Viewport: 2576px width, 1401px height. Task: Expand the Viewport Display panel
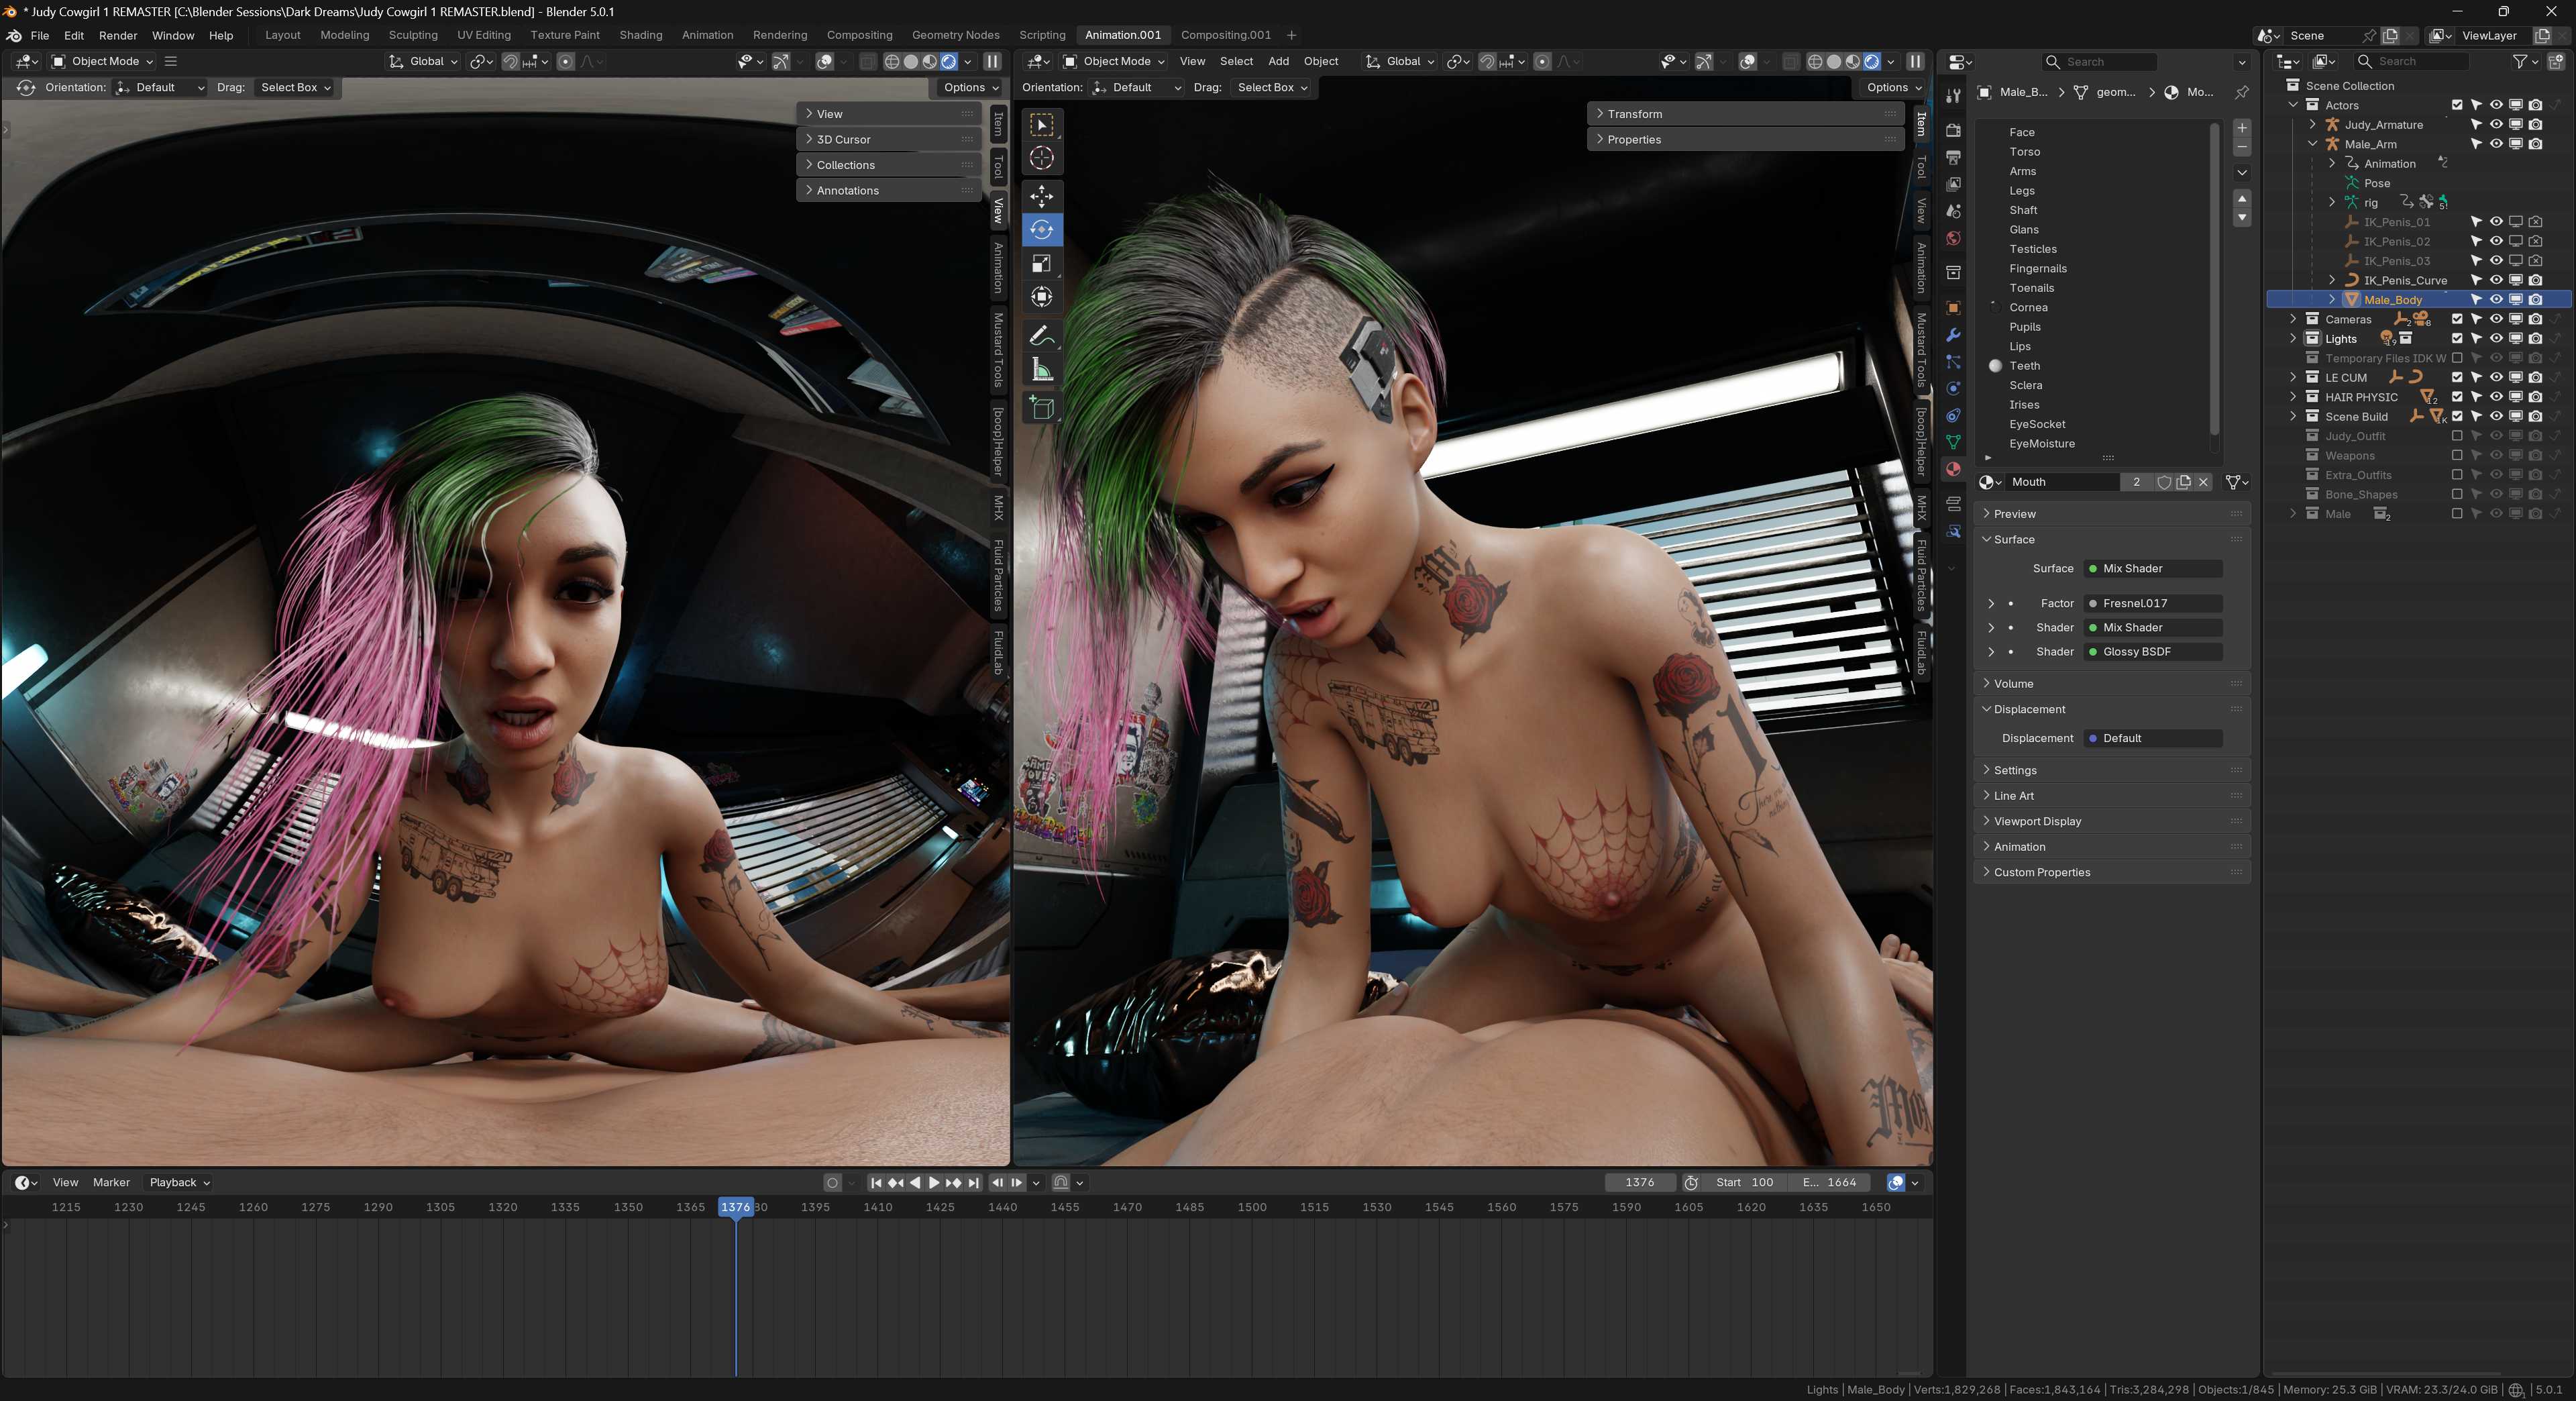(x=2112, y=822)
